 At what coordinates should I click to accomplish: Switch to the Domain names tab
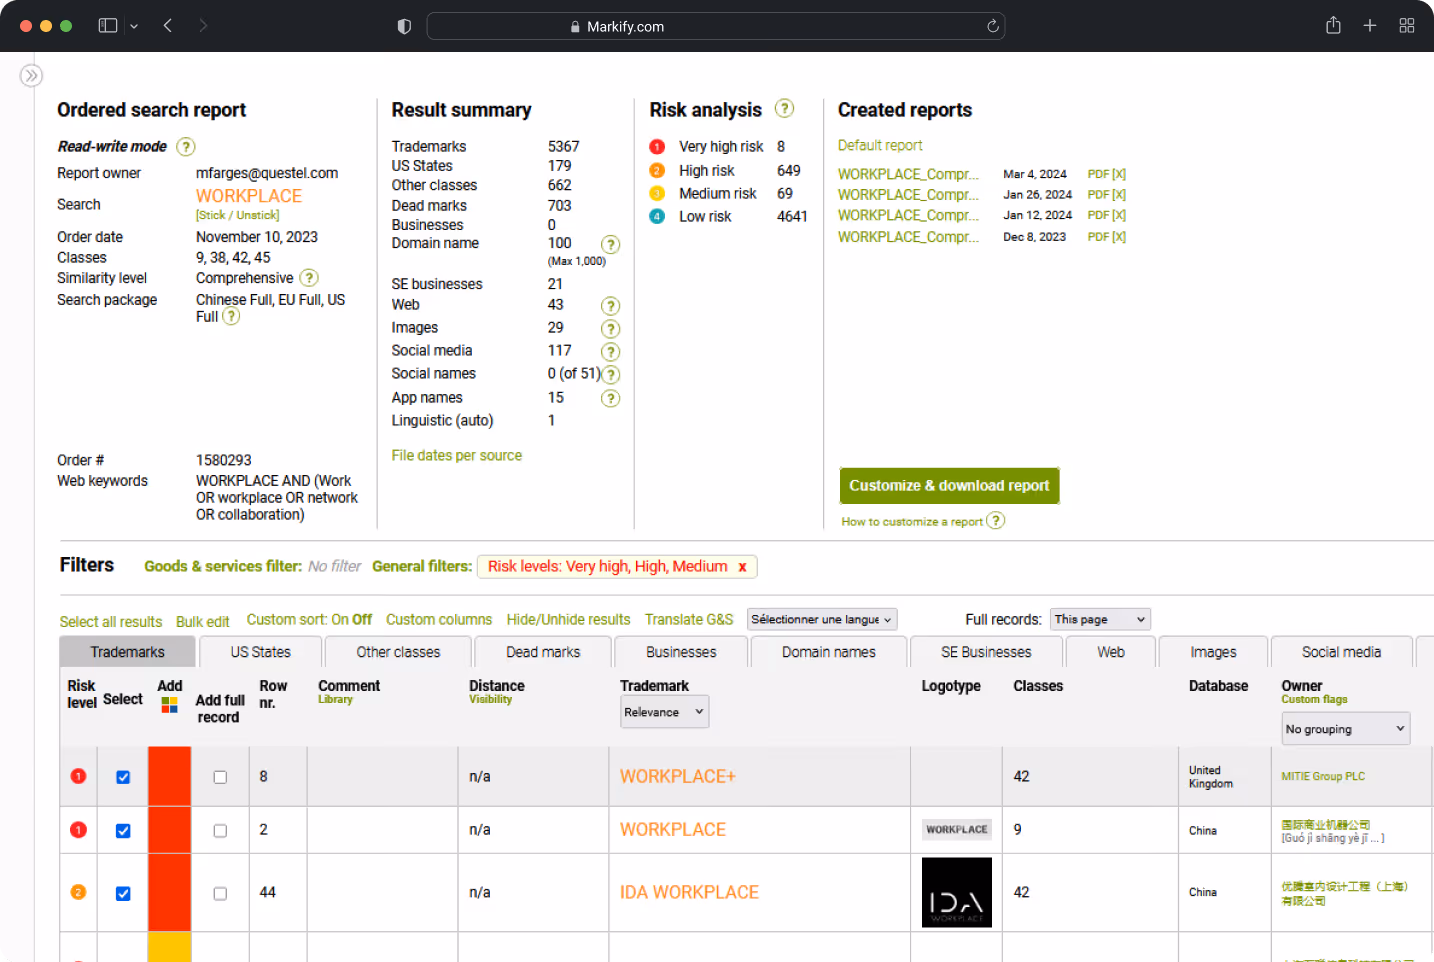point(829,652)
